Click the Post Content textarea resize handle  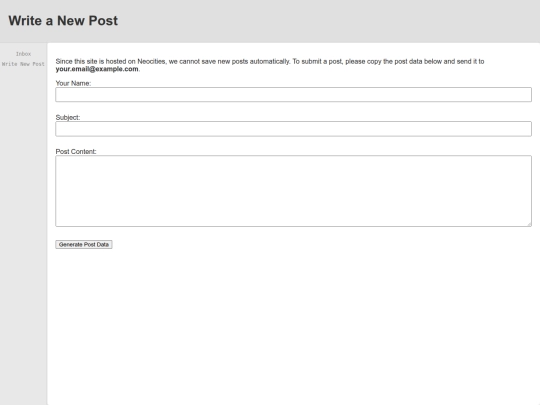529,225
